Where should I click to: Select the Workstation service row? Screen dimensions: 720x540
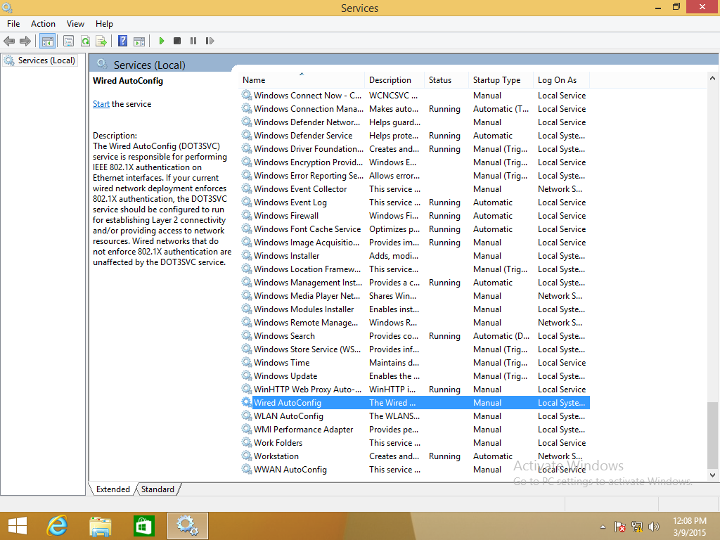(415, 456)
